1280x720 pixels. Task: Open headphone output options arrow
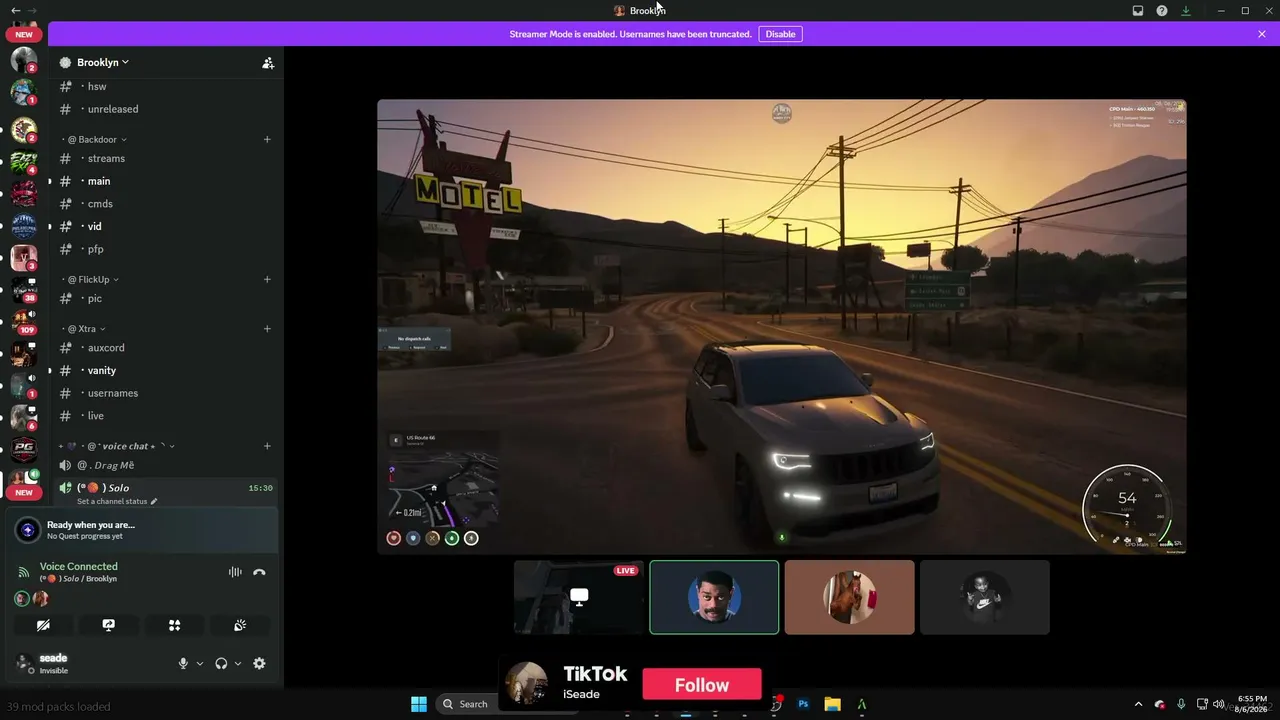tap(237, 663)
